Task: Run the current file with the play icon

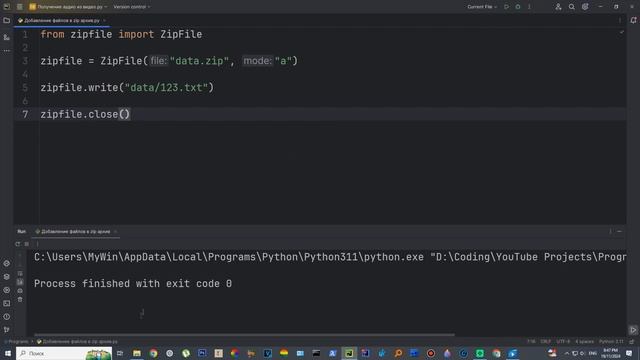Action: point(507,7)
